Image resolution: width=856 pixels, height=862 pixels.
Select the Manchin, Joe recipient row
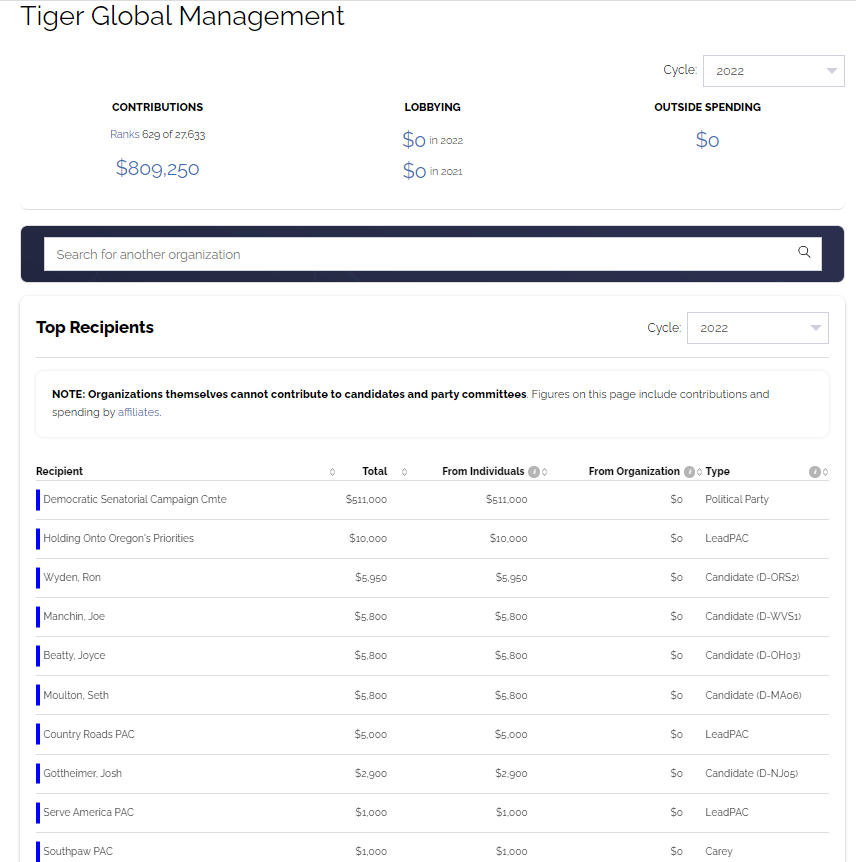point(74,616)
